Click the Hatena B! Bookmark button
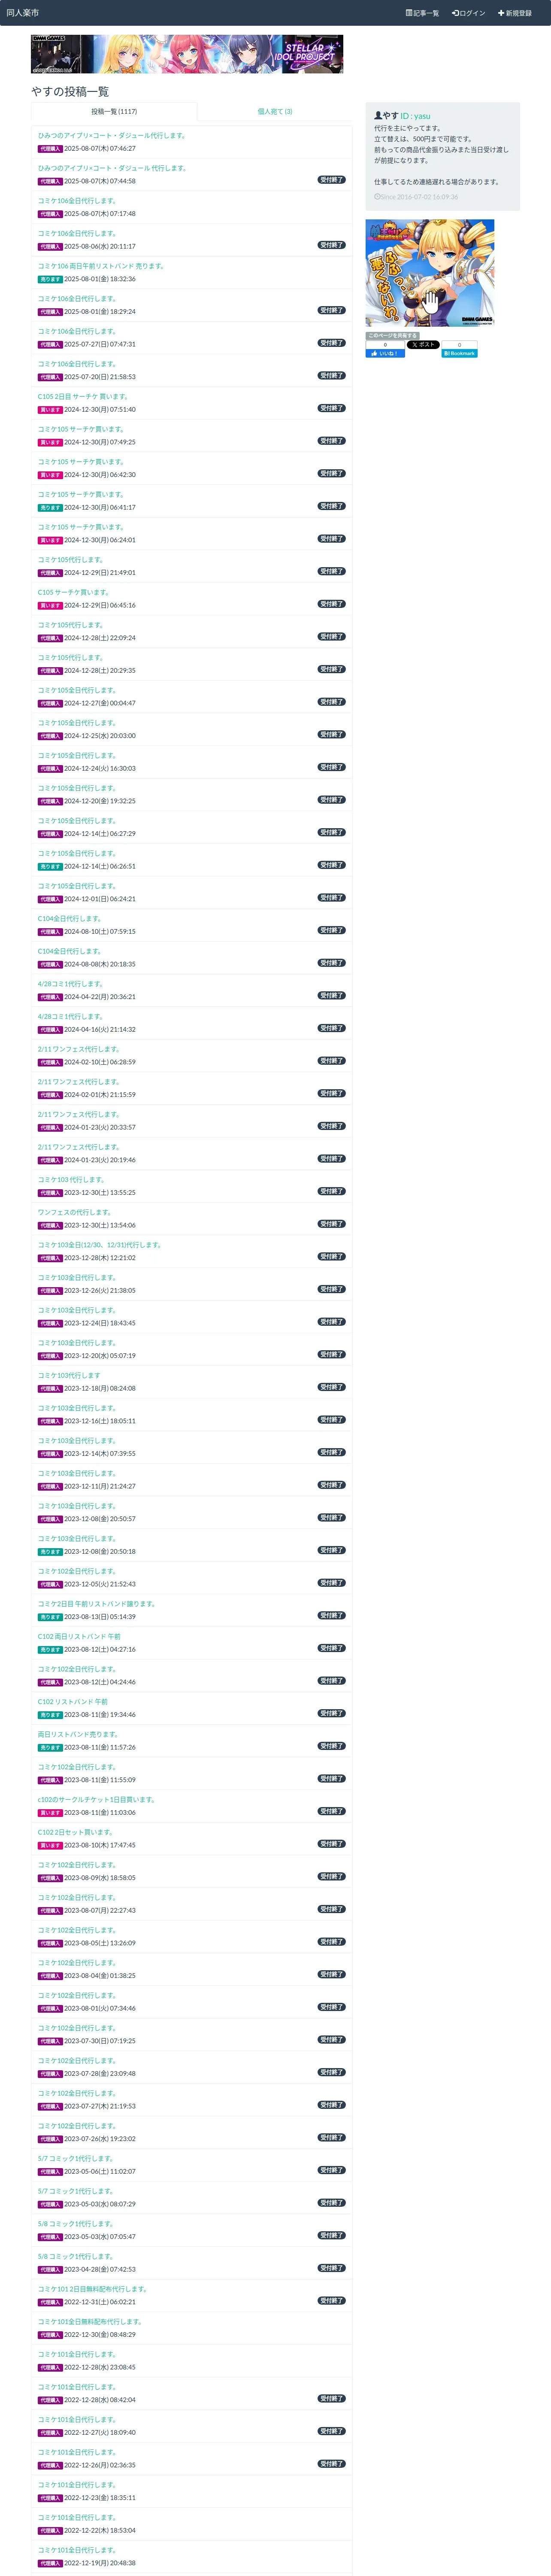Viewport: 551px width, 2576px height. coord(460,353)
